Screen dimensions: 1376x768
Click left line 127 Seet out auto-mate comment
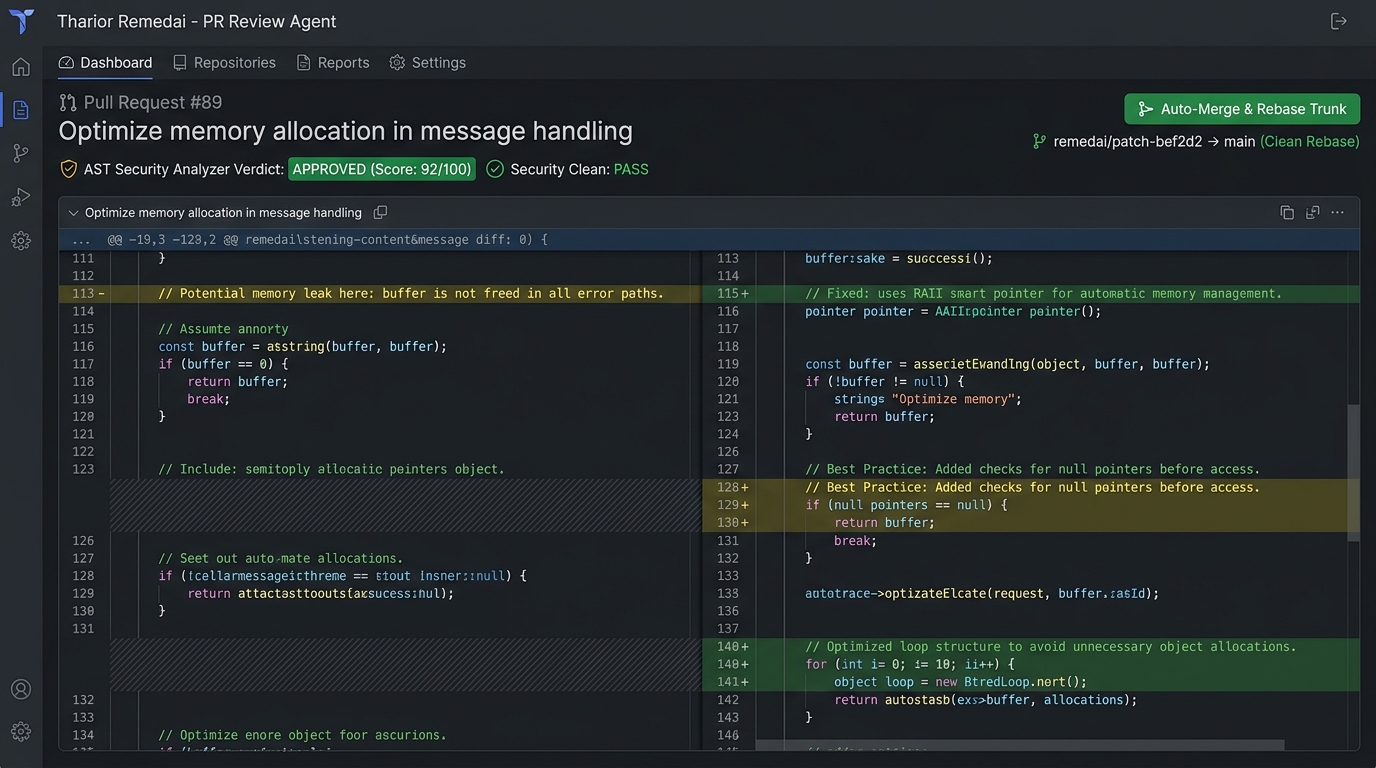click(x=280, y=558)
